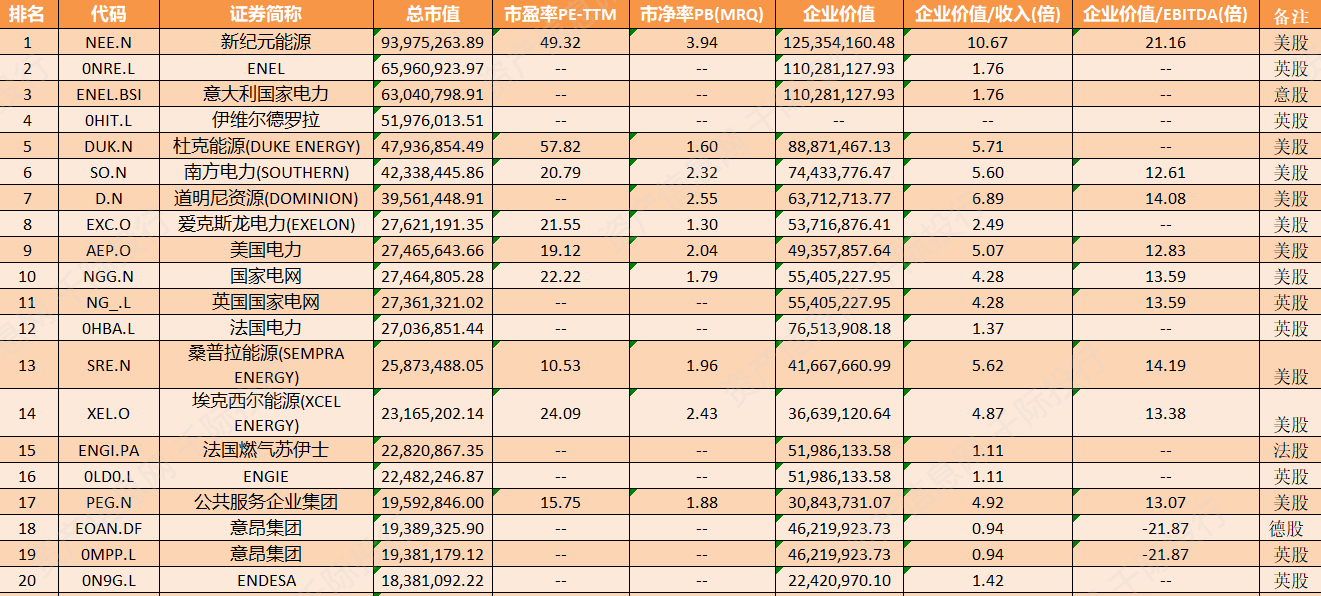Click the code cell XEL.O

pyautogui.click(x=109, y=413)
